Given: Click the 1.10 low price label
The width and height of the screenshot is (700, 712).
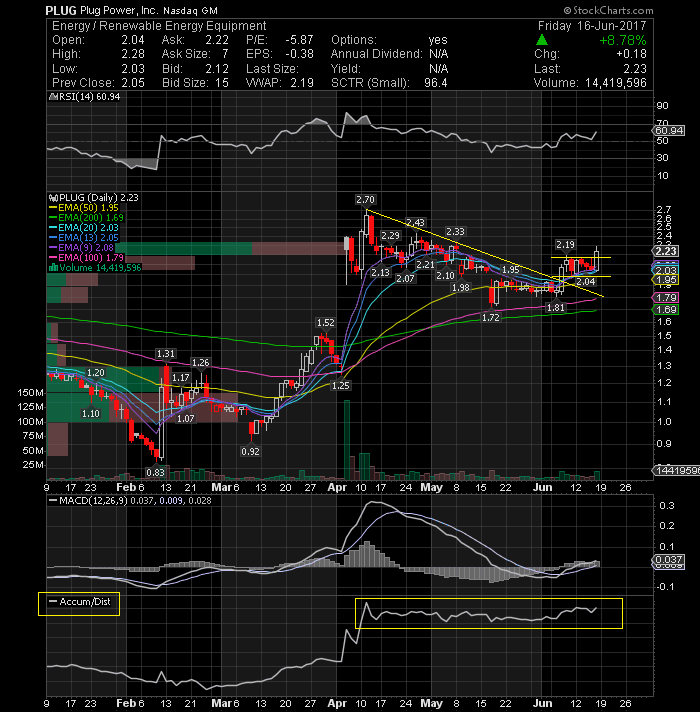Looking at the screenshot, I should pos(91,414).
